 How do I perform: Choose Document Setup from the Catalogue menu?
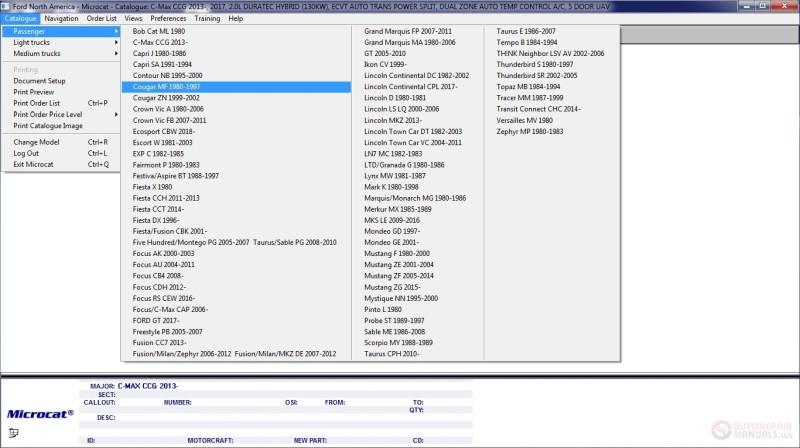(61, 81)
